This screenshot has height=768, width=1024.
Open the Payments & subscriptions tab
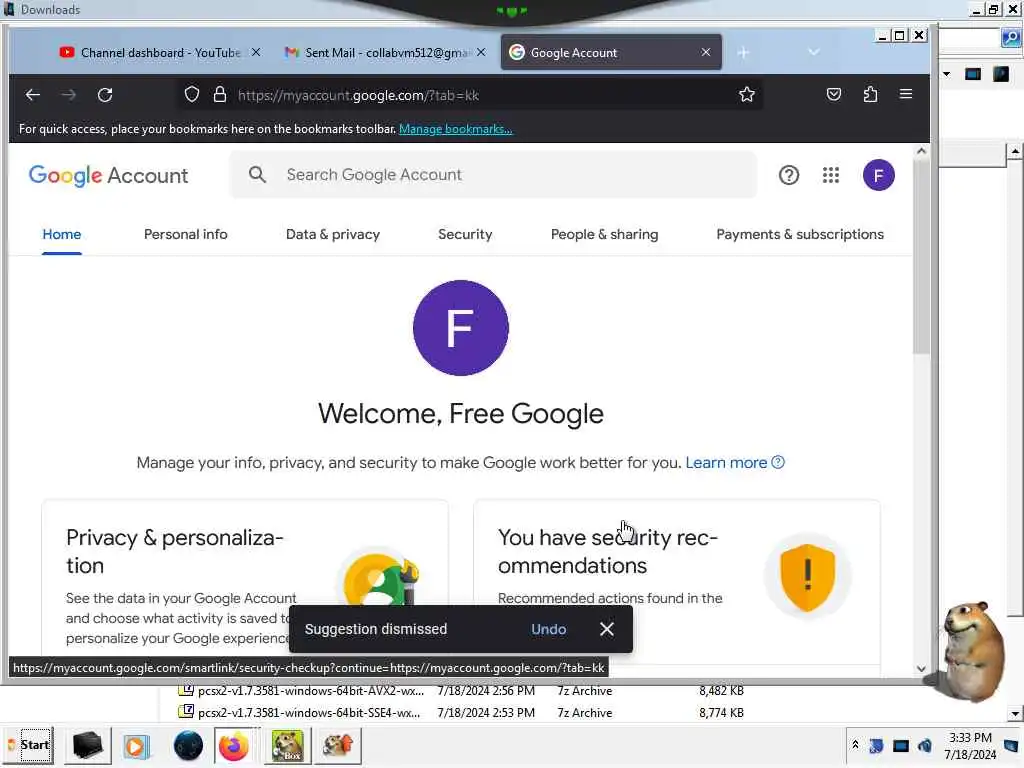[x=800, y=234]
